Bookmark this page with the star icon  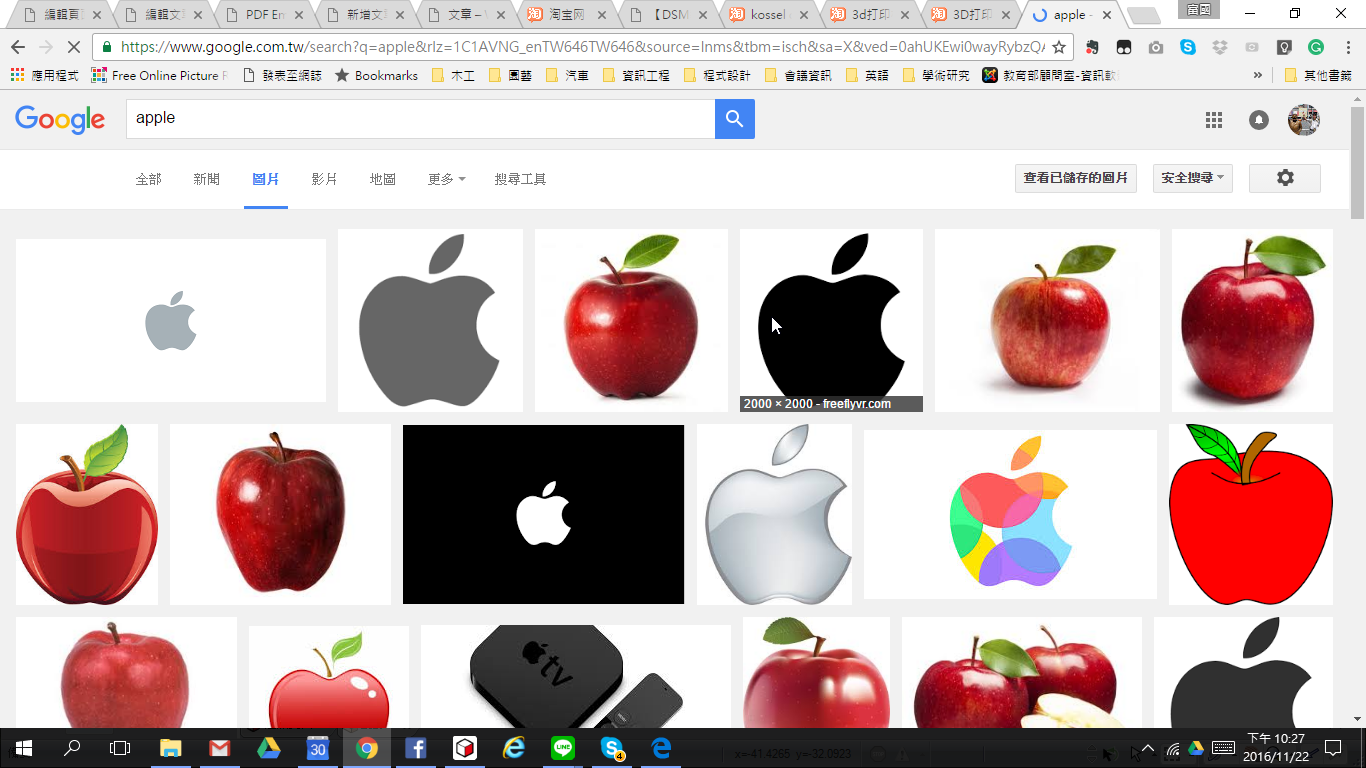pos(1059,47)
